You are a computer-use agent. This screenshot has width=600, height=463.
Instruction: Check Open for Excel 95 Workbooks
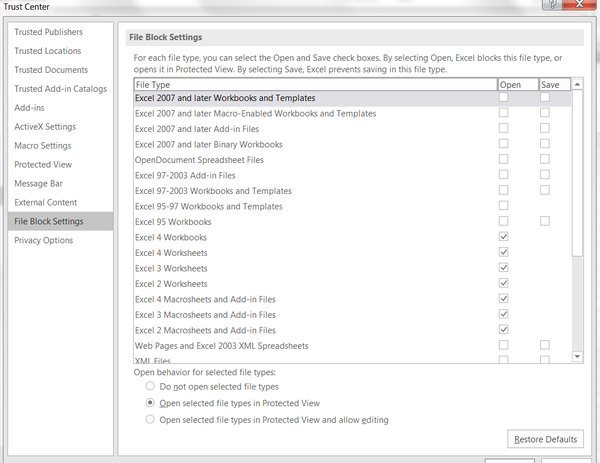tap(504, 221)
